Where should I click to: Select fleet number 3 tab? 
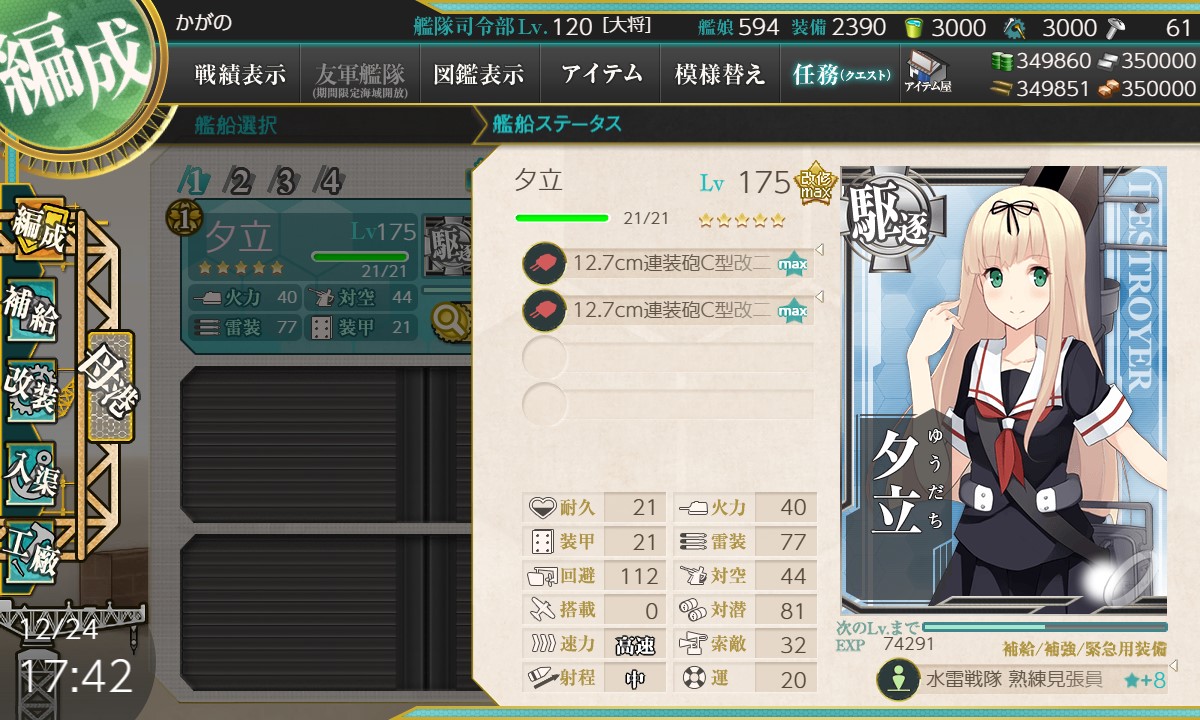point(285,181)
